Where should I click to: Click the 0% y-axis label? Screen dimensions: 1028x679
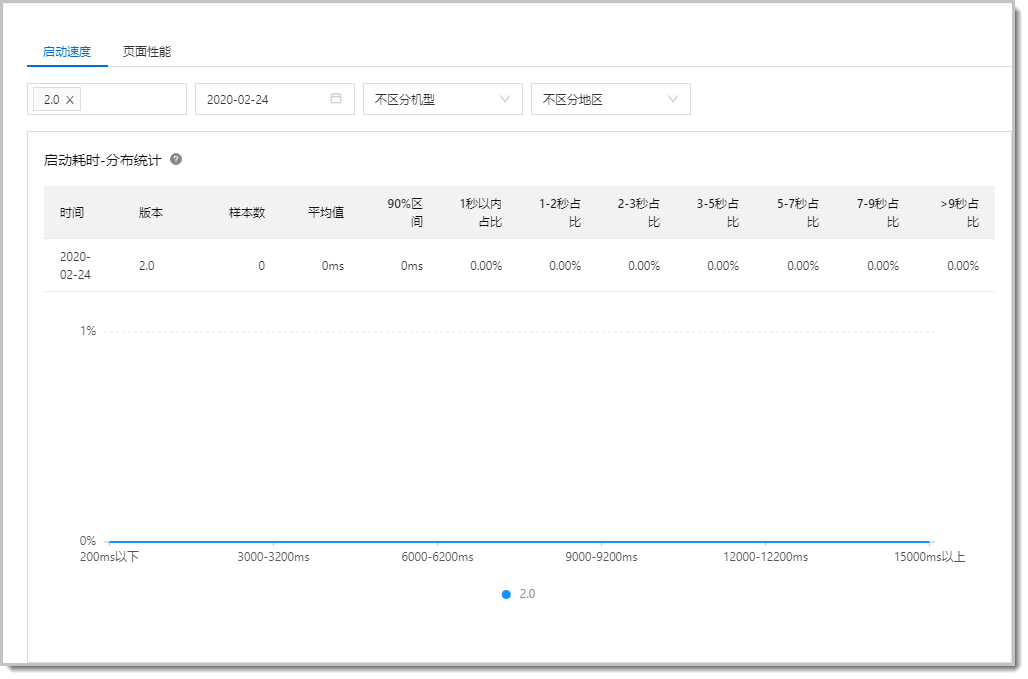[88, 541]
